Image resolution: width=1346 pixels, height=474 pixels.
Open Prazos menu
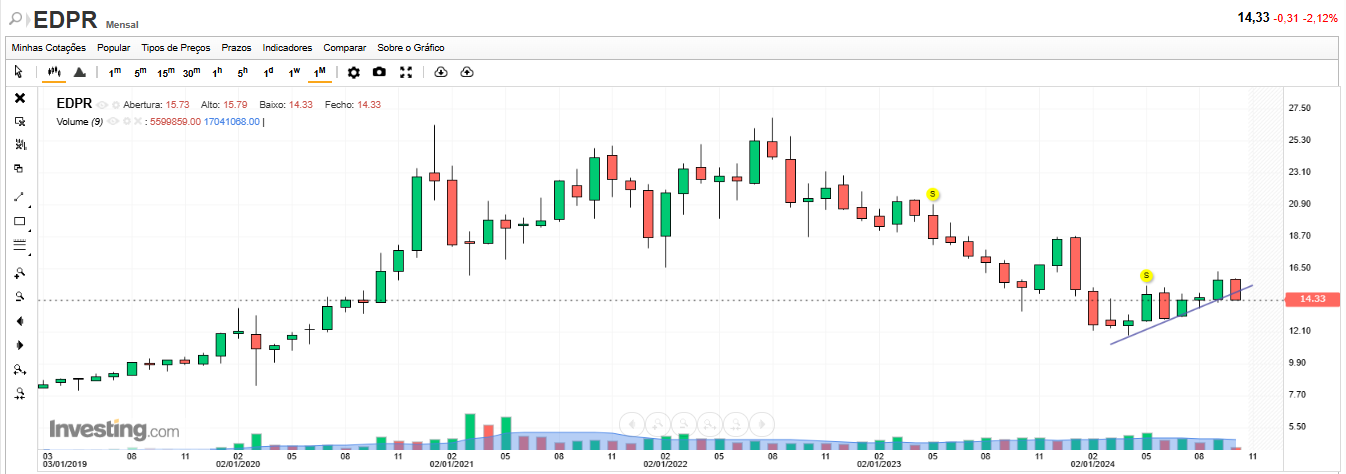point(237,47)
